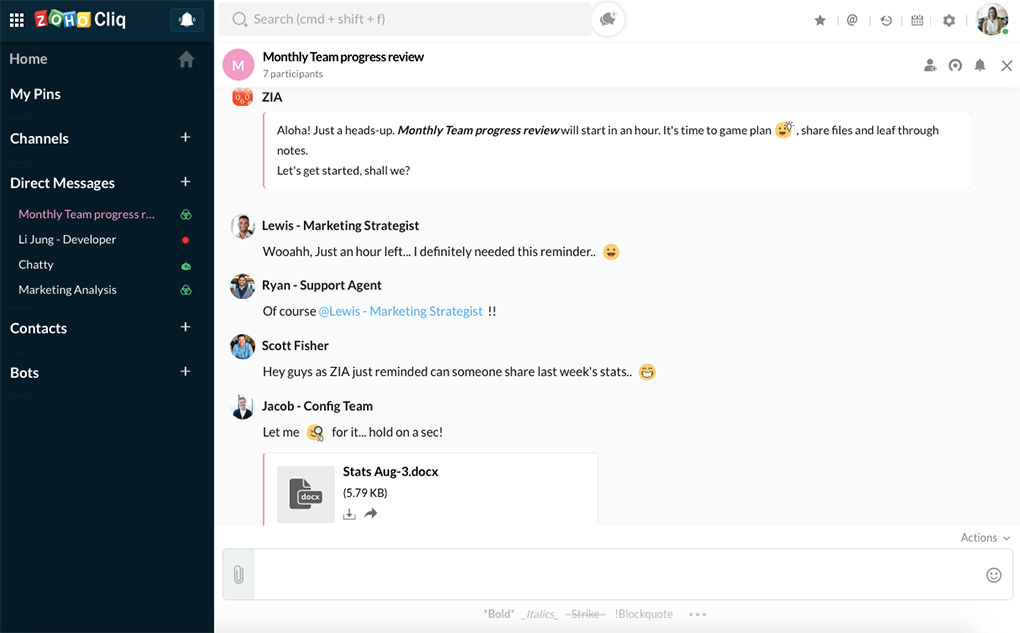
Task: Add a participant to this chat
Action: [x=930, y=66]
